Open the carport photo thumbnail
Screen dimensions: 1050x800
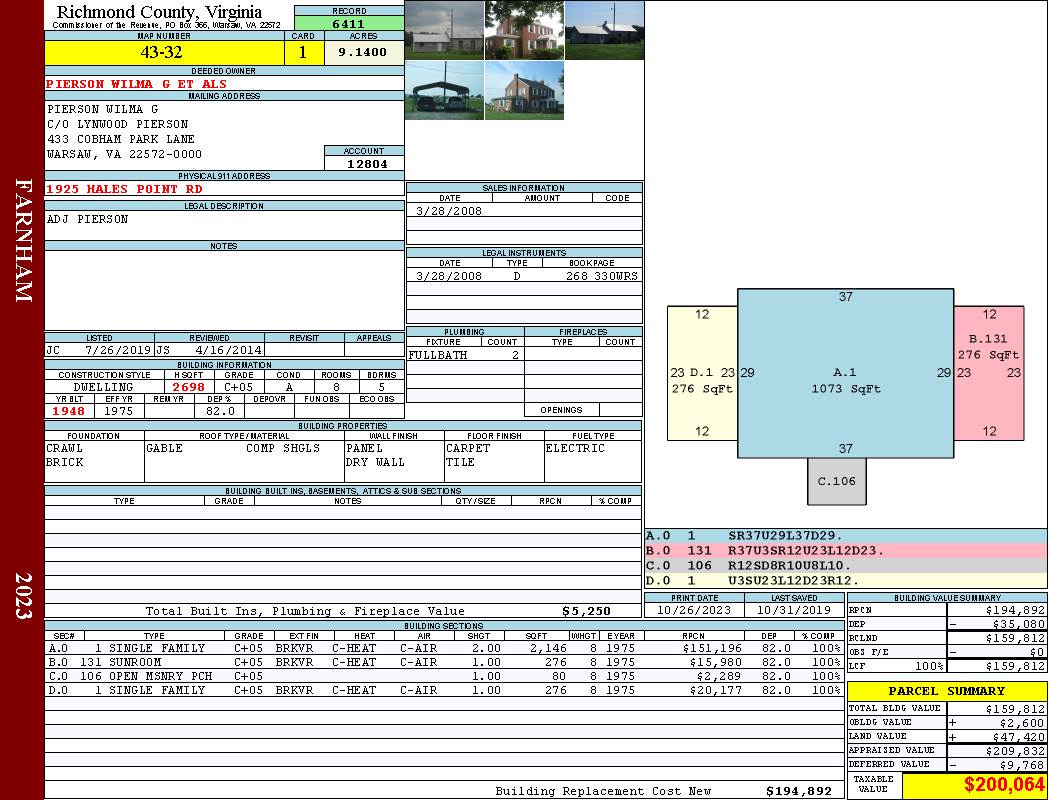pos(445,90)
